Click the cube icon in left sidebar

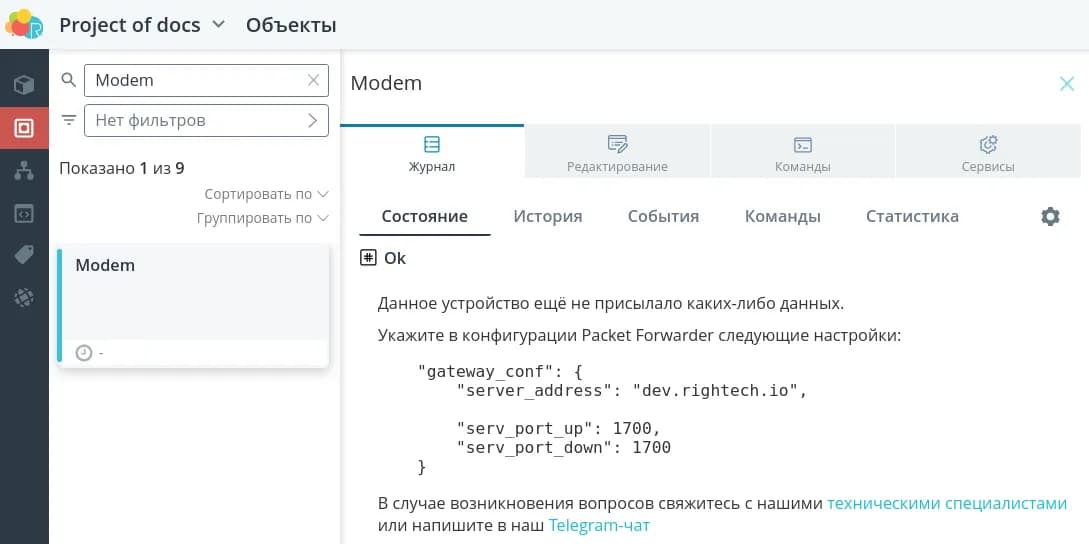coord(24,85)
